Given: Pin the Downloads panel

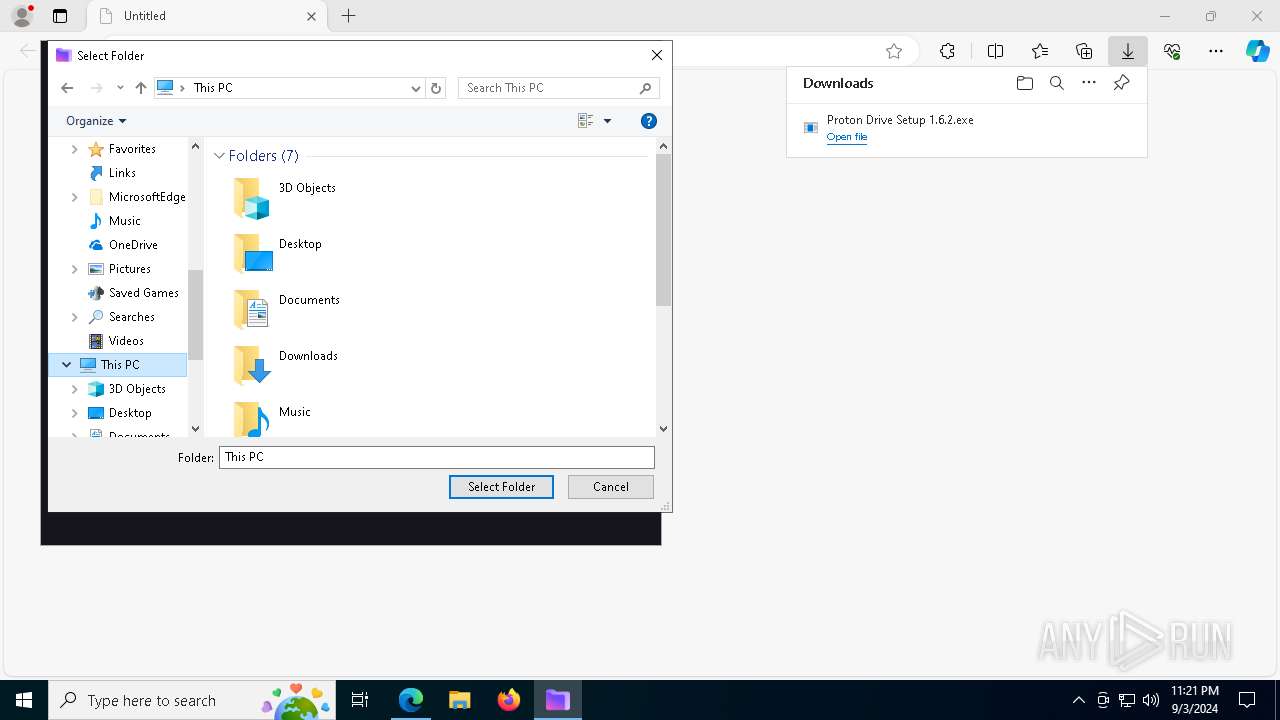Looking at the screenshot, I should (1122, 83).
